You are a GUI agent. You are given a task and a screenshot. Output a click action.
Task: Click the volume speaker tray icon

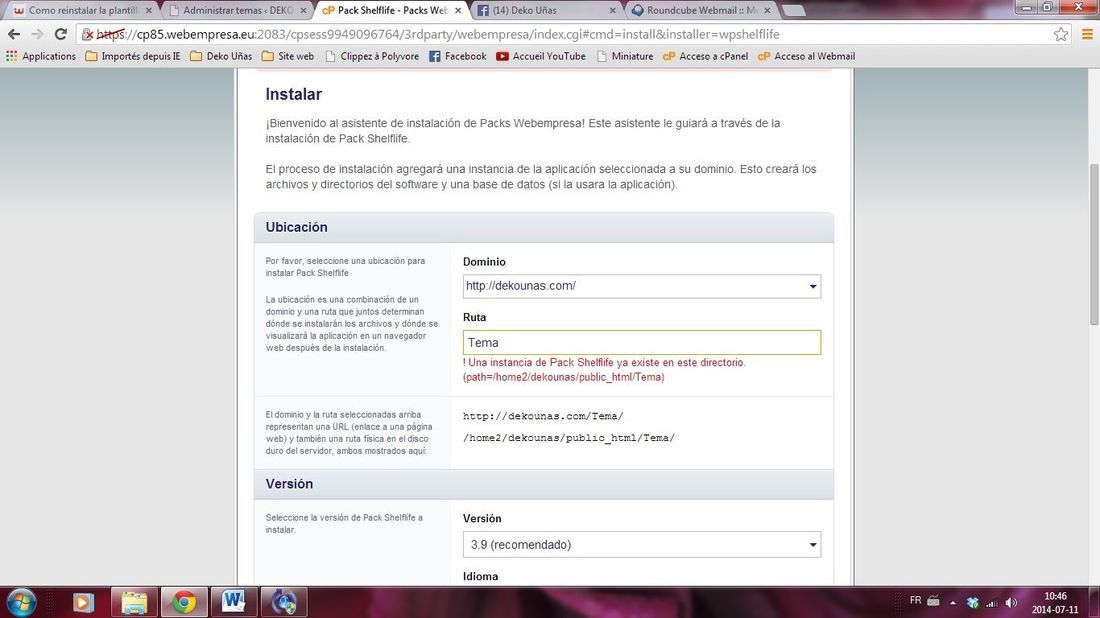coord(1011,603)
